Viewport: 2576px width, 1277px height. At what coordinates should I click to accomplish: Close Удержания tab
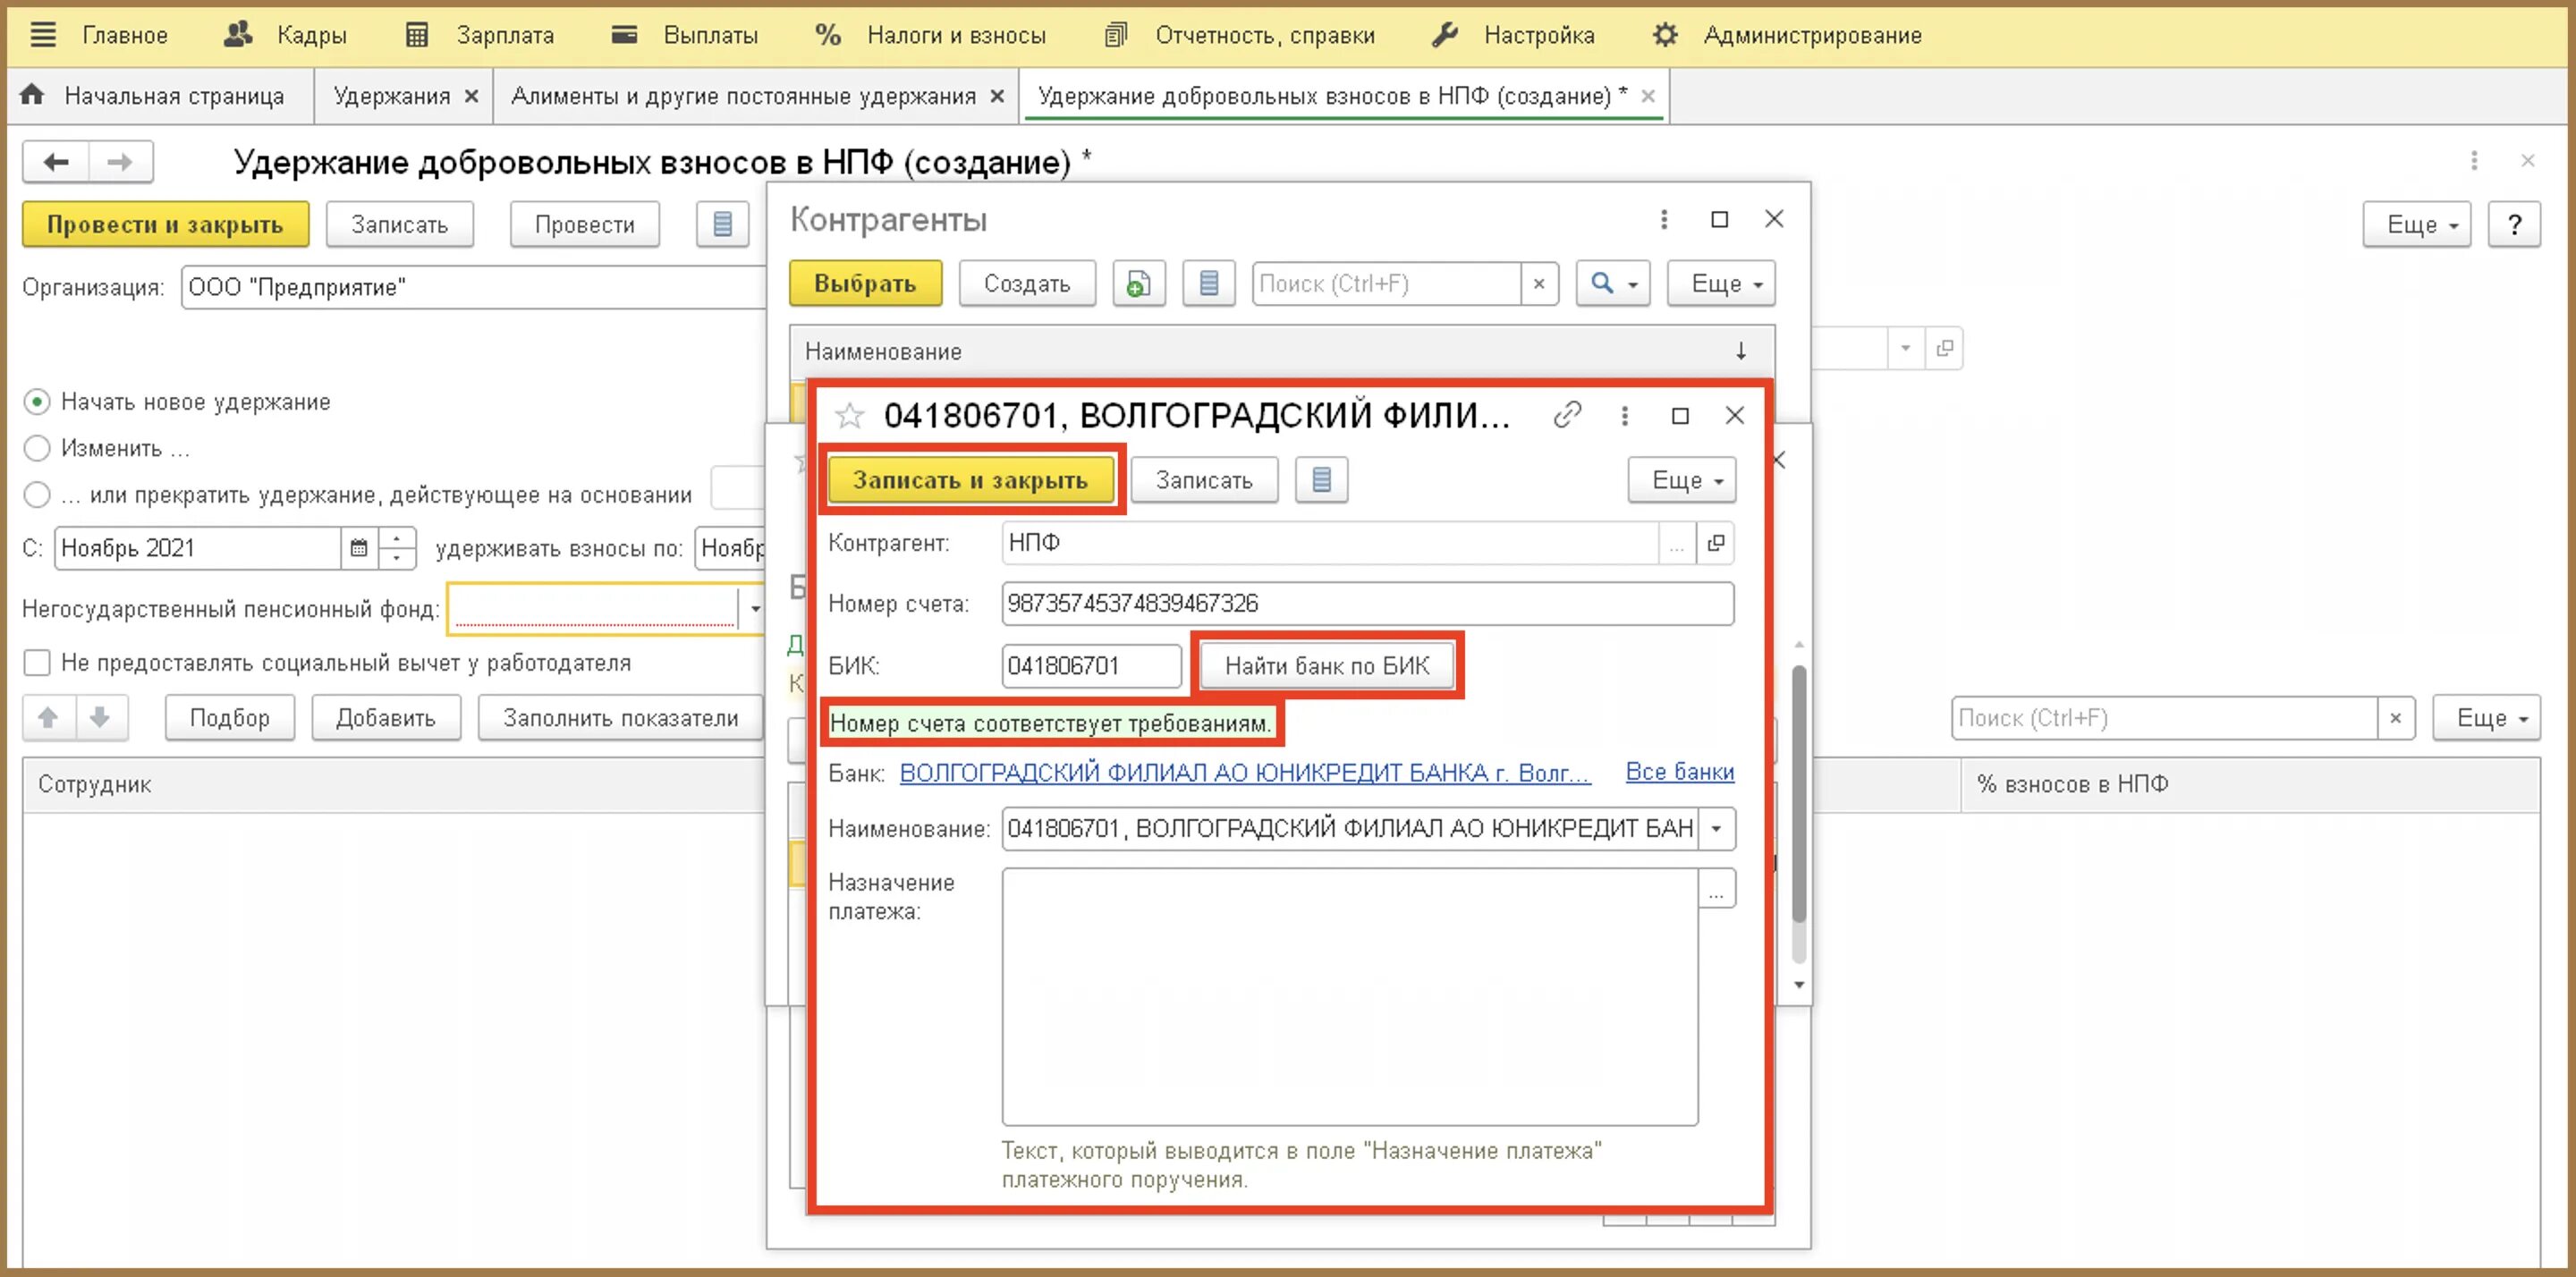pyautogui.click(x=472, y=96)
